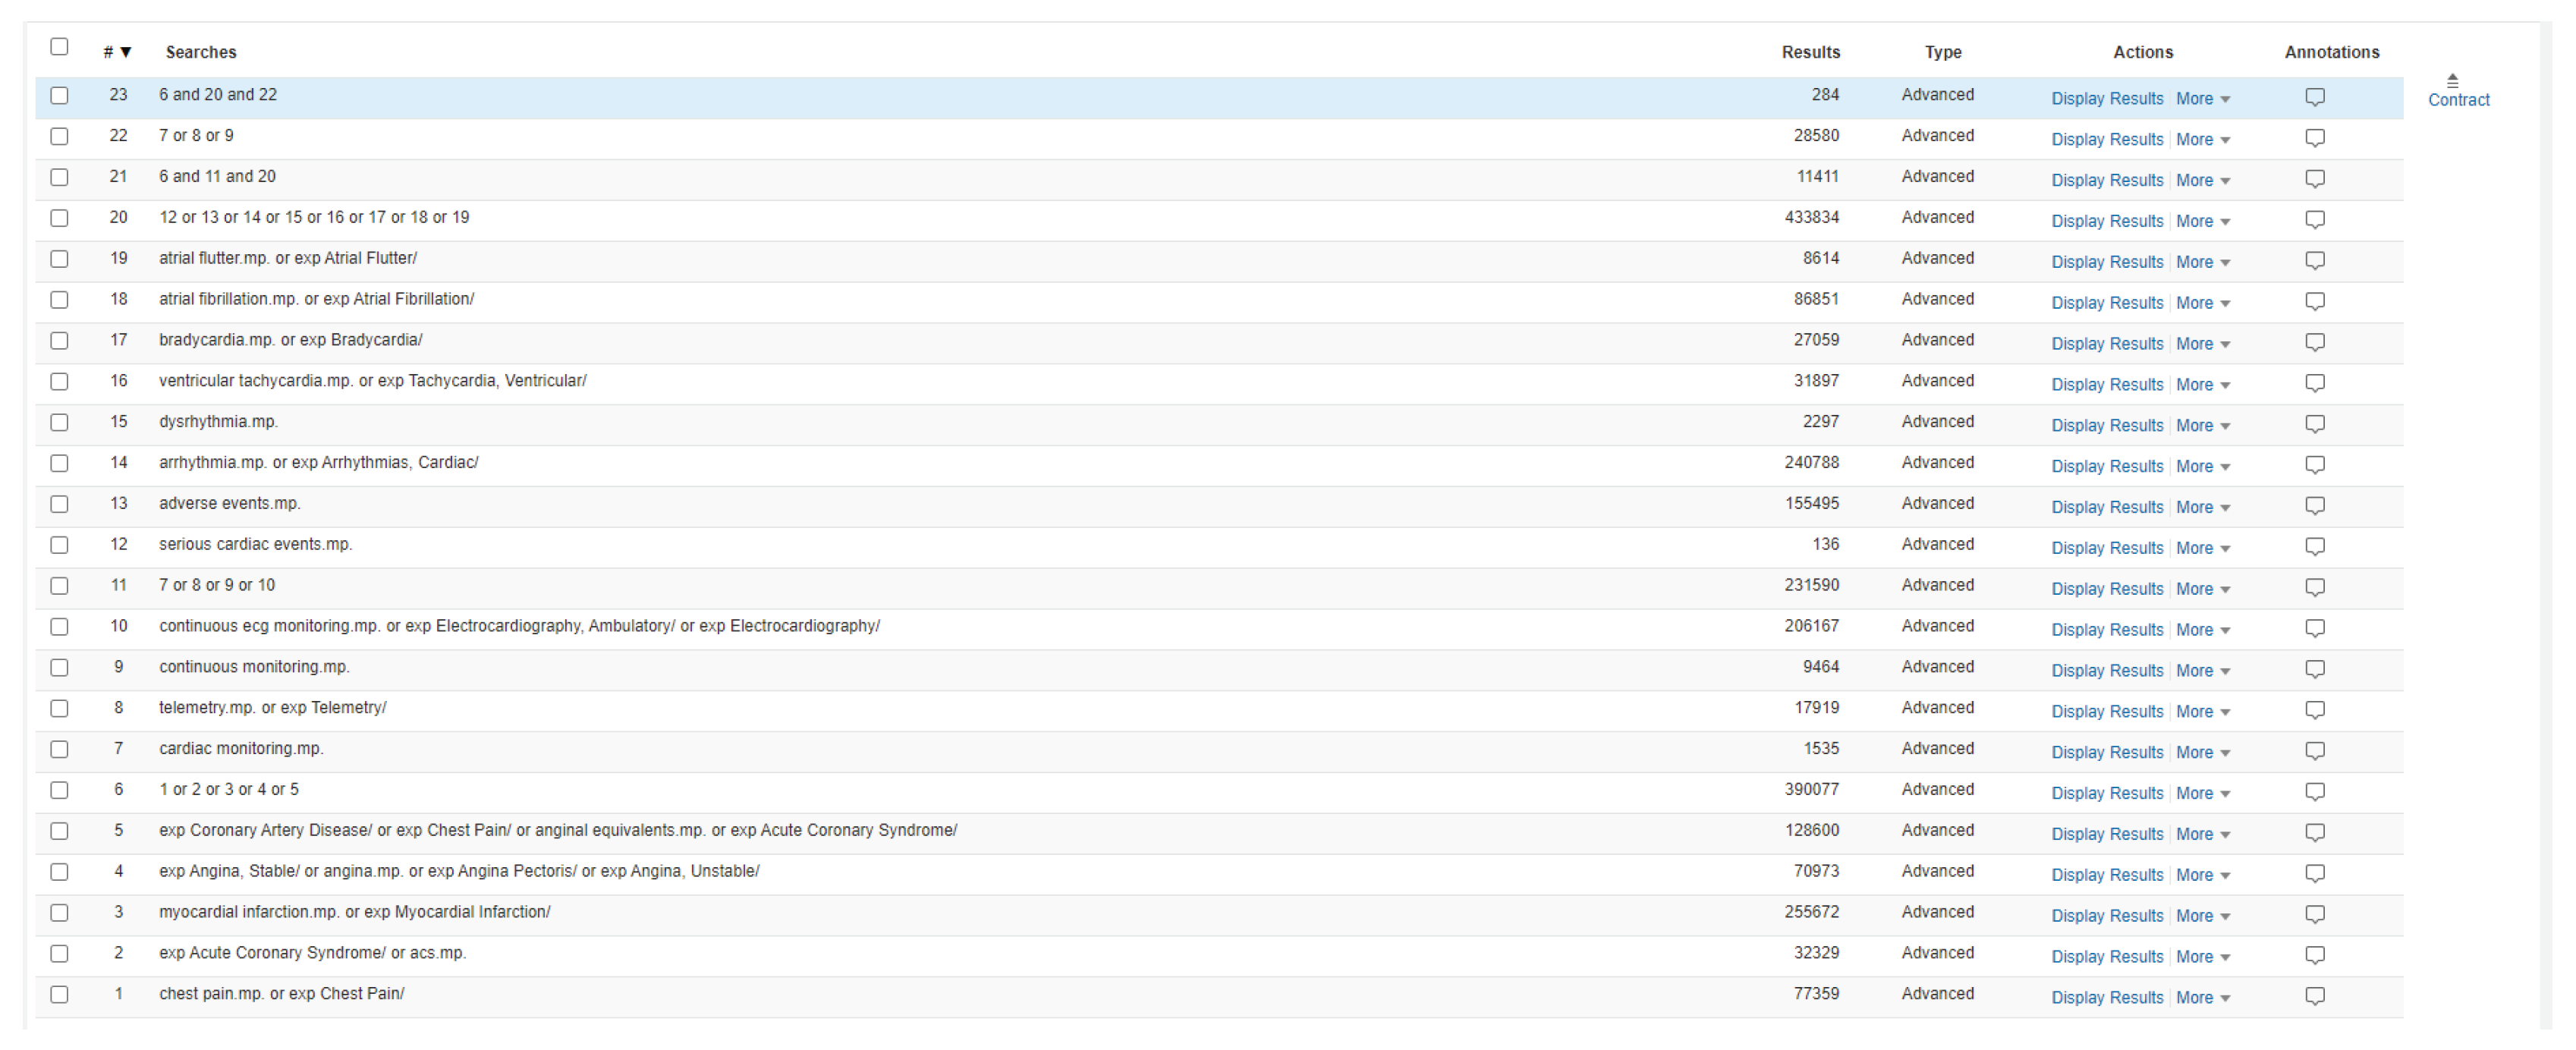
Task: Check the select-all checkbox in header
Action: pyautogui.click(x=59, y=47)
